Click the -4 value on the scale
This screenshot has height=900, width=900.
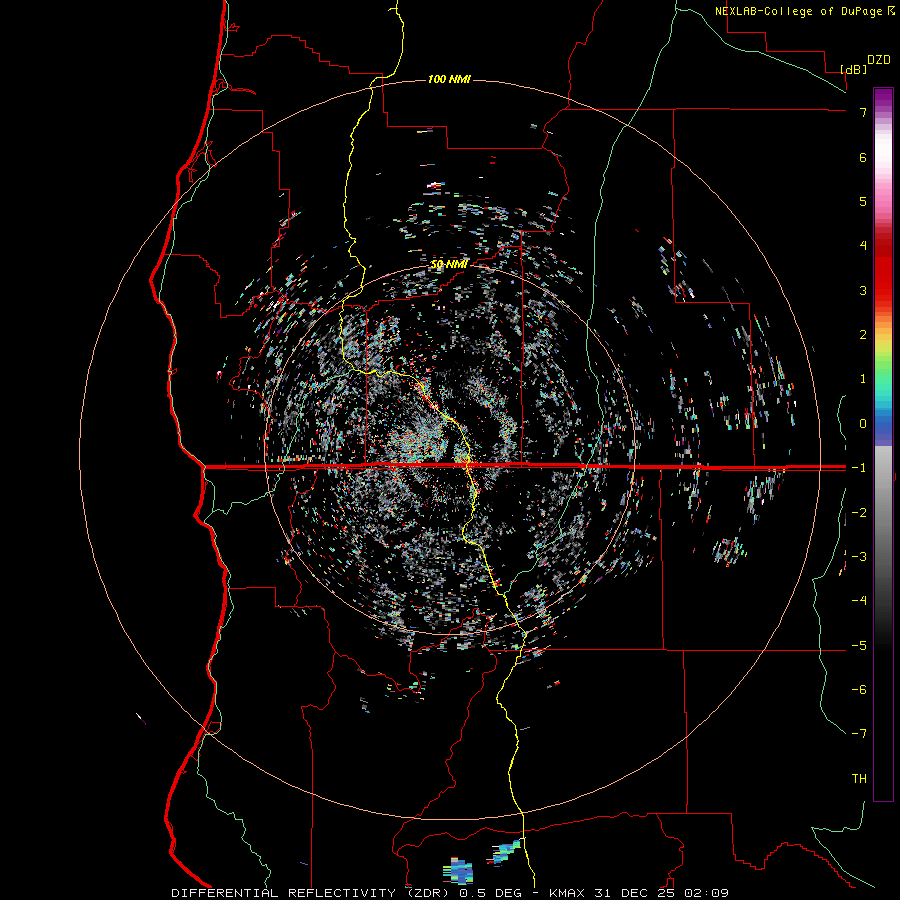click(x=859, y=601)
